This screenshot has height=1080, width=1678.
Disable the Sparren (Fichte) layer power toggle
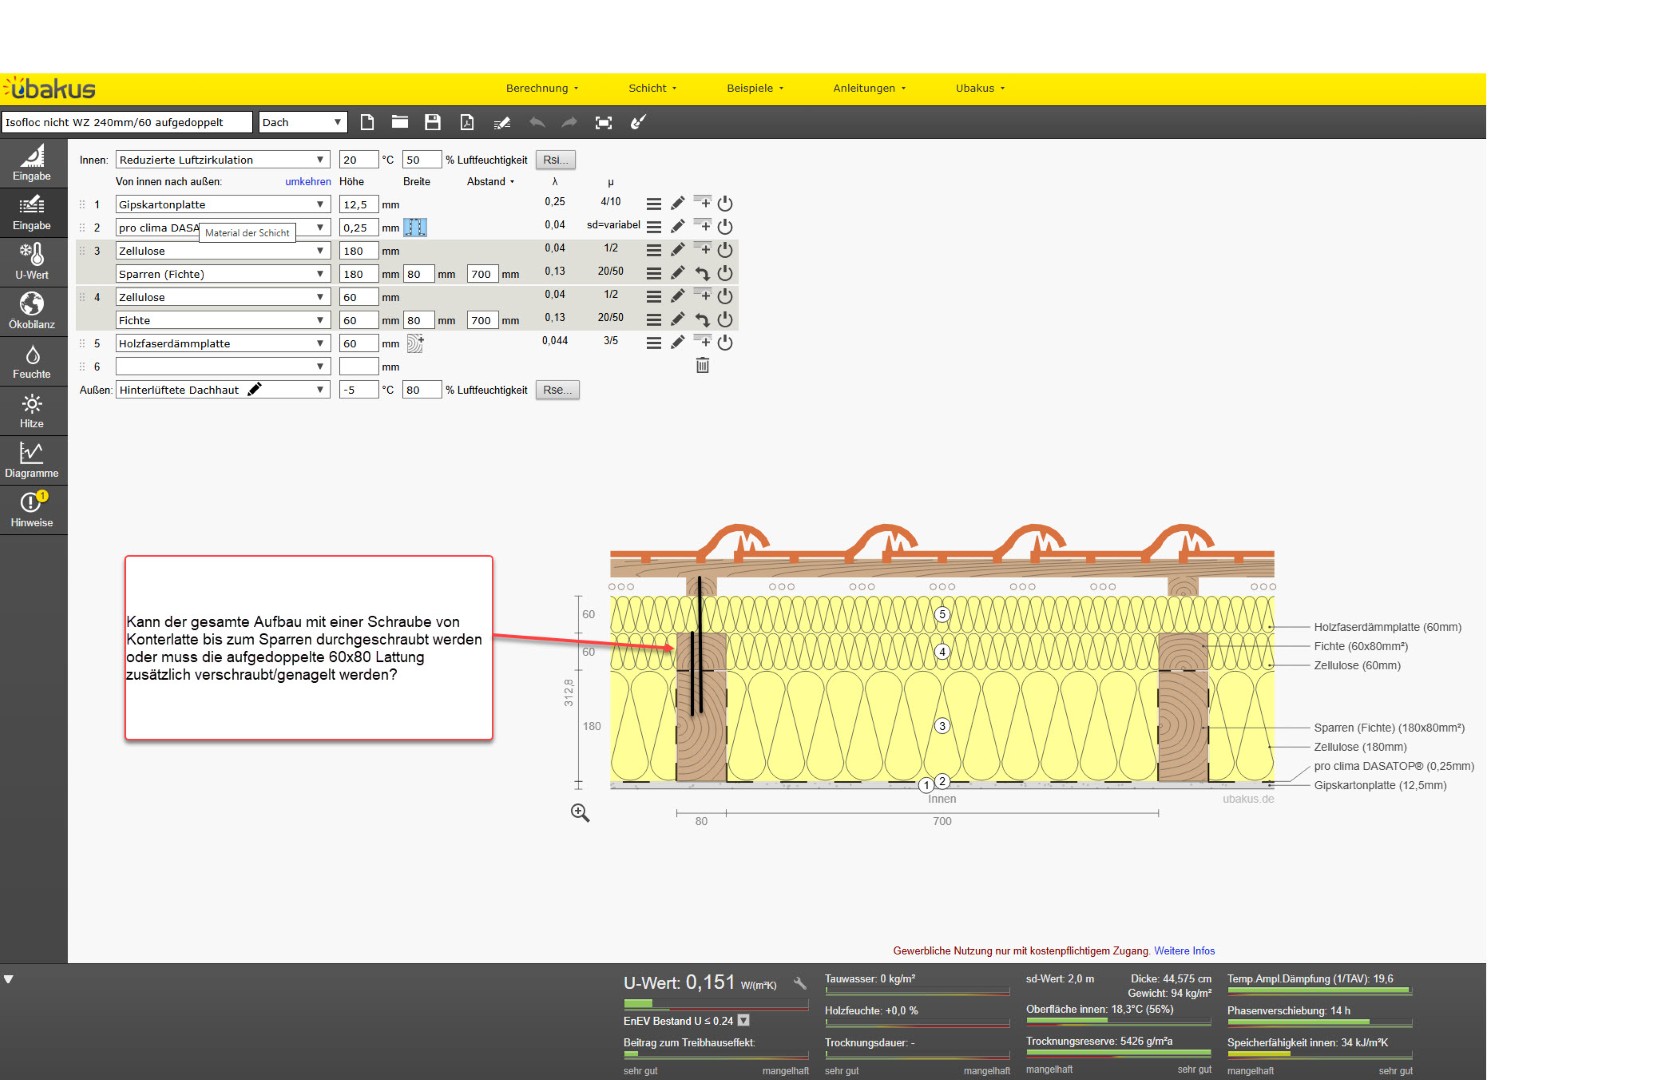tap(725, 274)
